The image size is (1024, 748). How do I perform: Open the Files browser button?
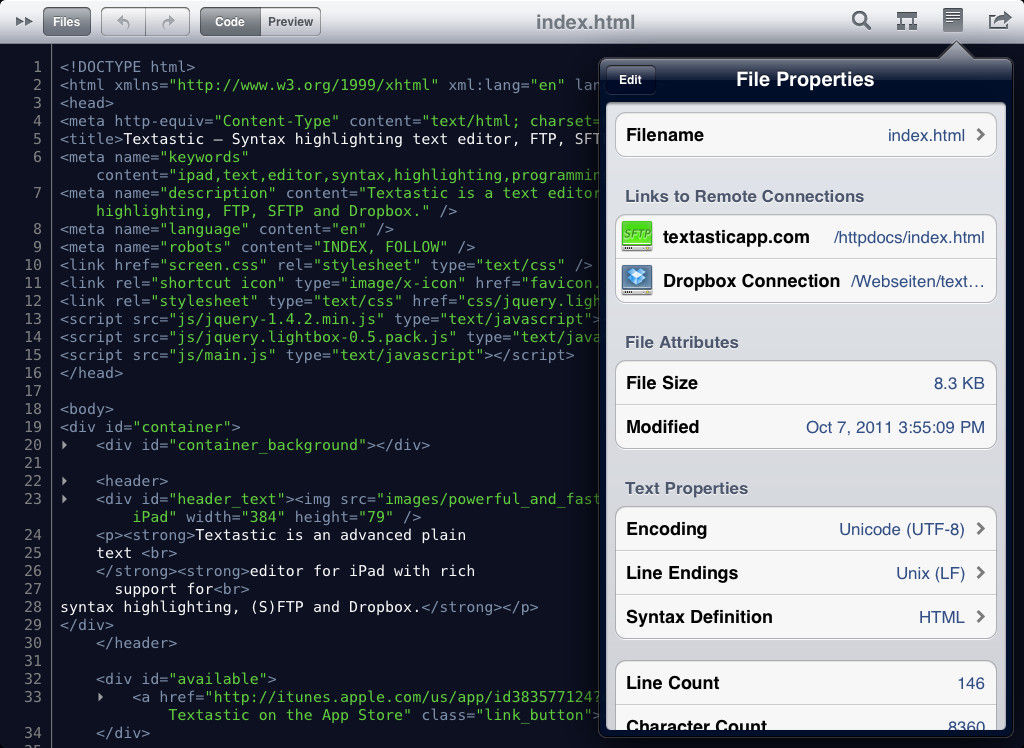coord(67,22)
